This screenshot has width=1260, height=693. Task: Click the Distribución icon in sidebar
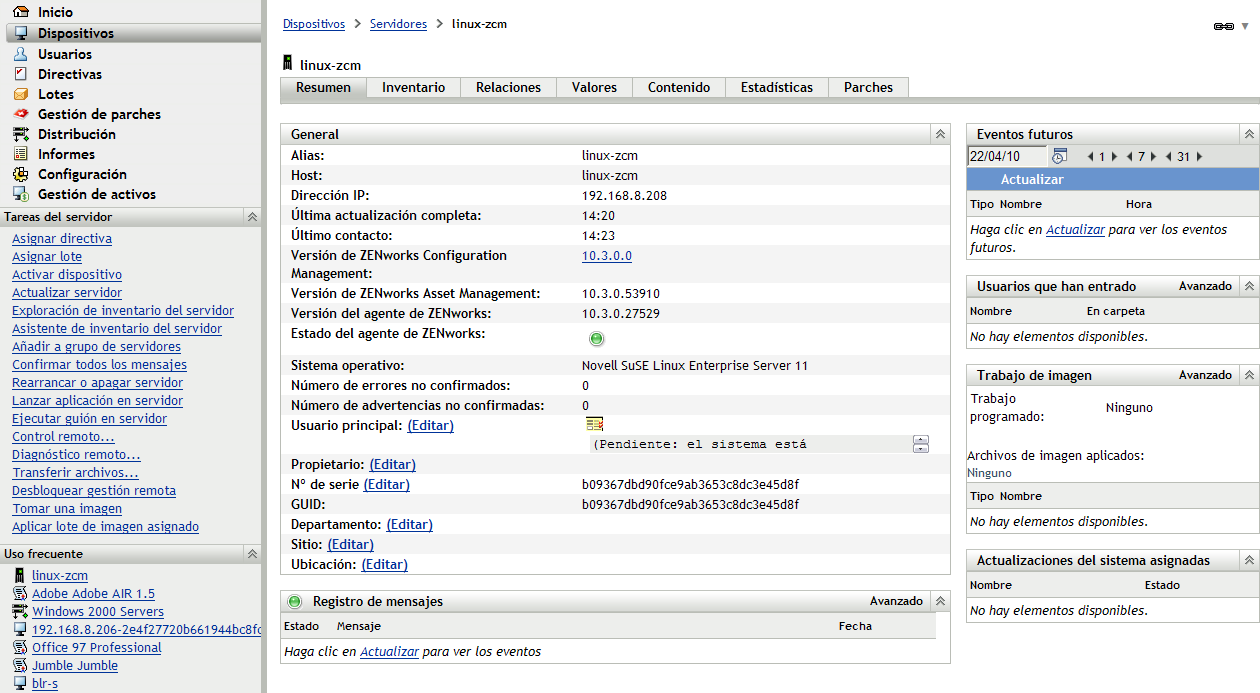[20, 134]
